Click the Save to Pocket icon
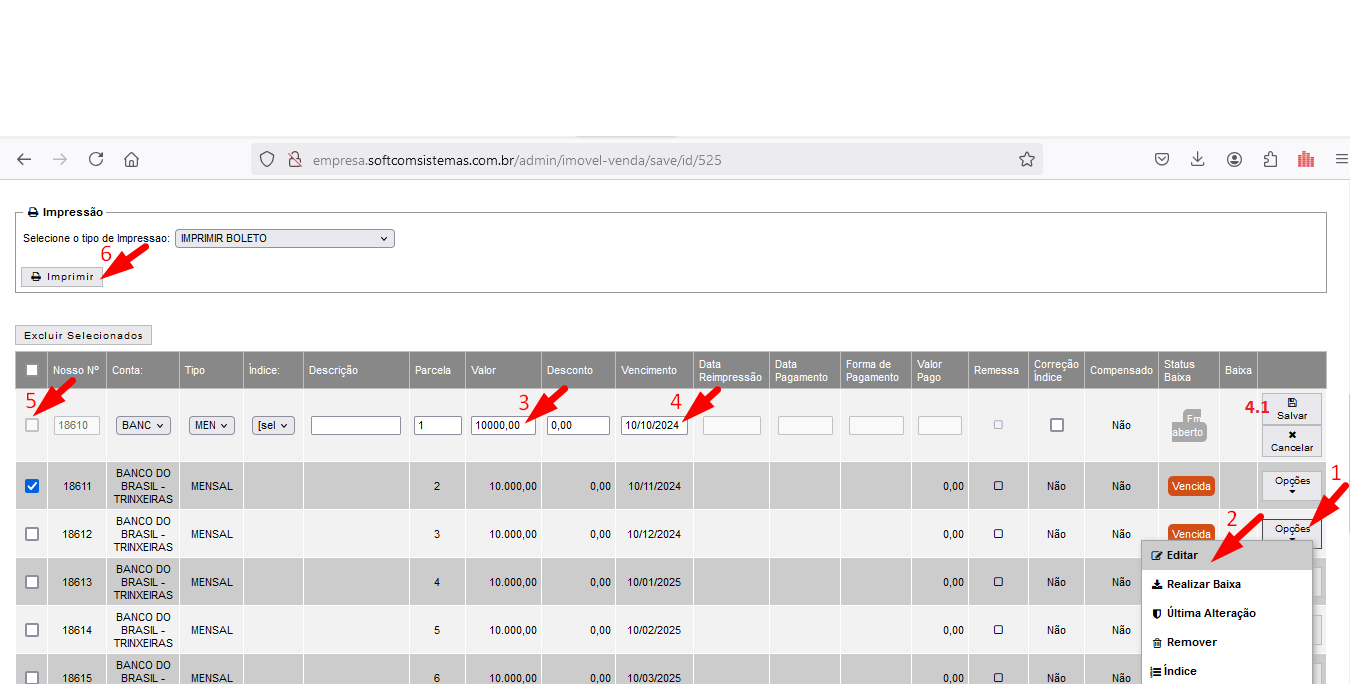The height and width of the screenshot is (684, 1350). click(x=1162, y=159)
